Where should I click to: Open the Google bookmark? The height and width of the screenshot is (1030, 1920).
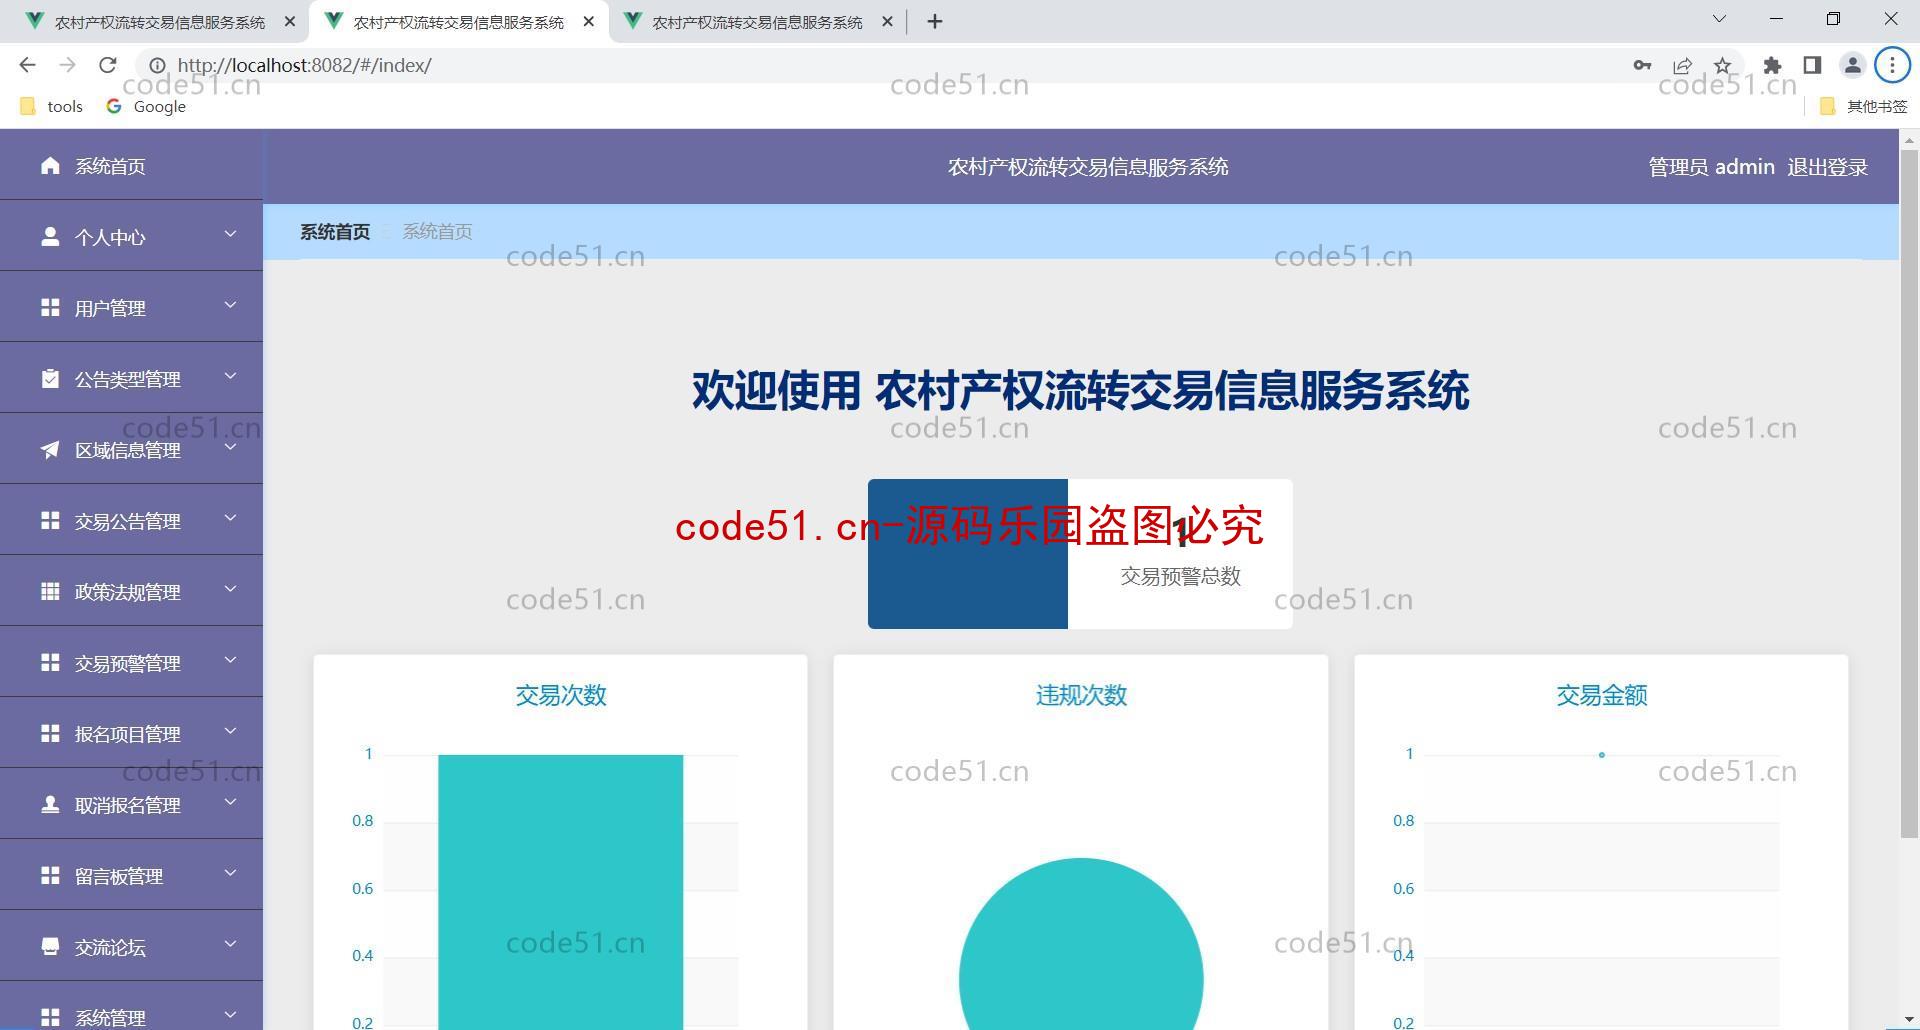coord(146,106)
